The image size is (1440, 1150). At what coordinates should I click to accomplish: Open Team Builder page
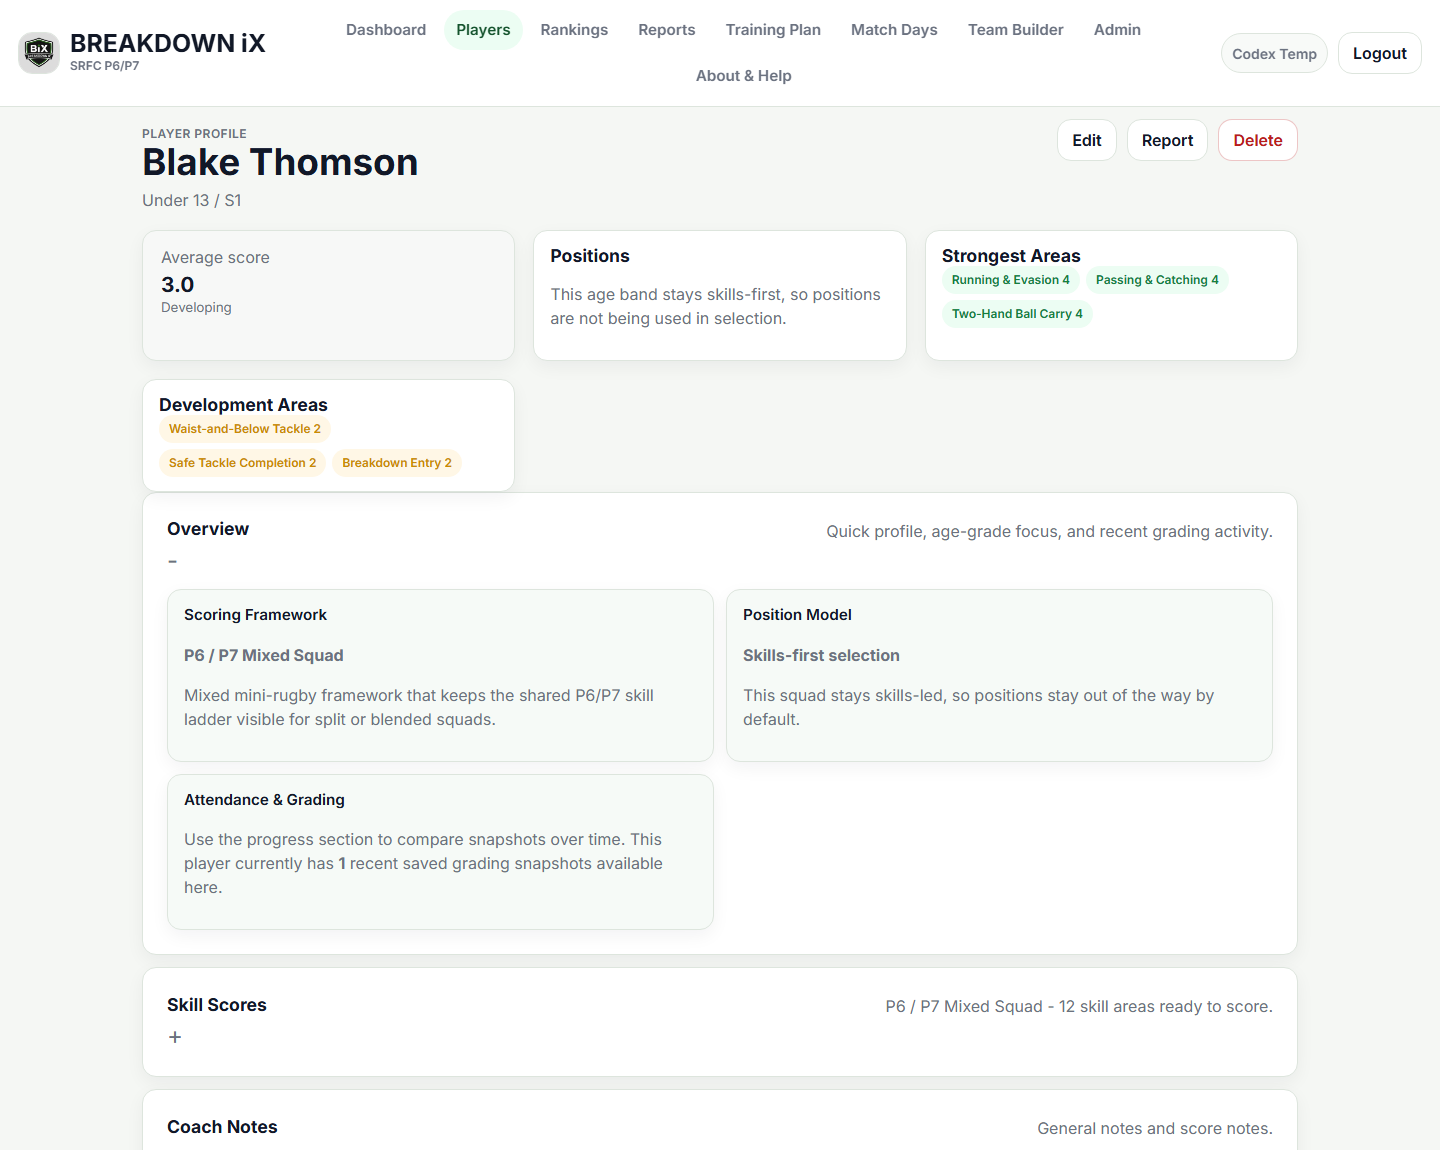pos(1015,30)
